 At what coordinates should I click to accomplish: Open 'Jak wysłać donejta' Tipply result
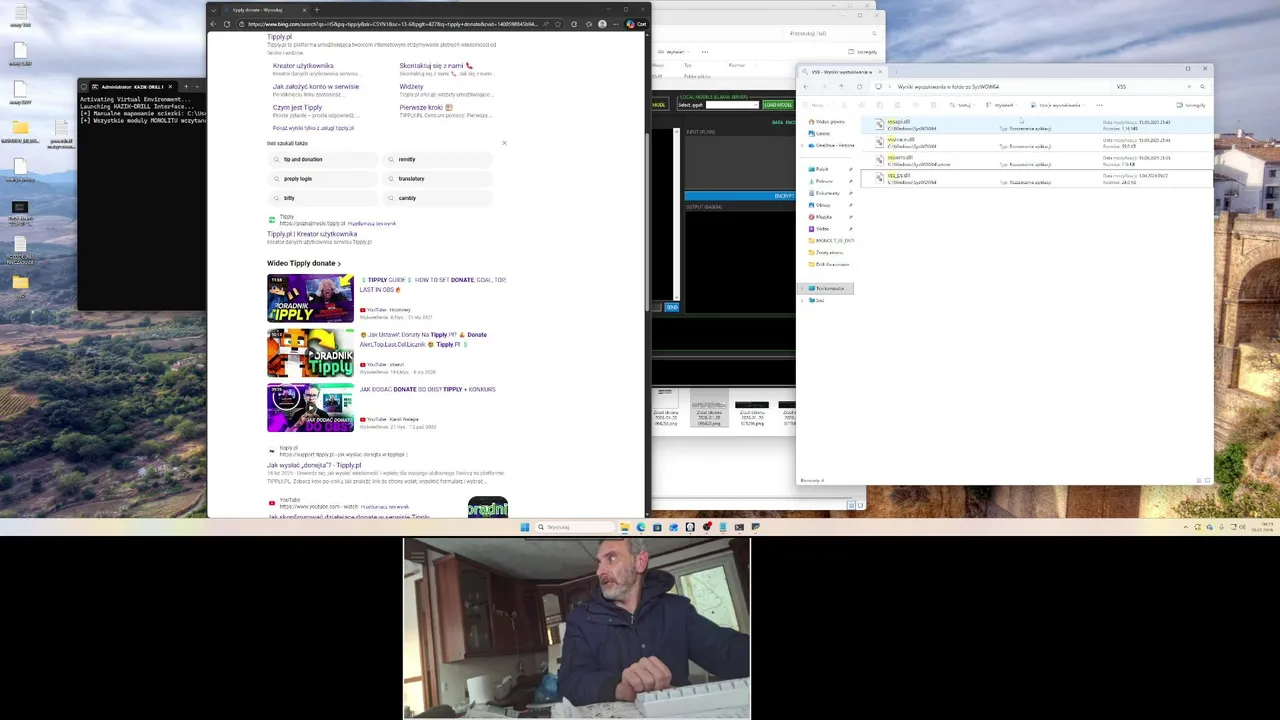314,465
